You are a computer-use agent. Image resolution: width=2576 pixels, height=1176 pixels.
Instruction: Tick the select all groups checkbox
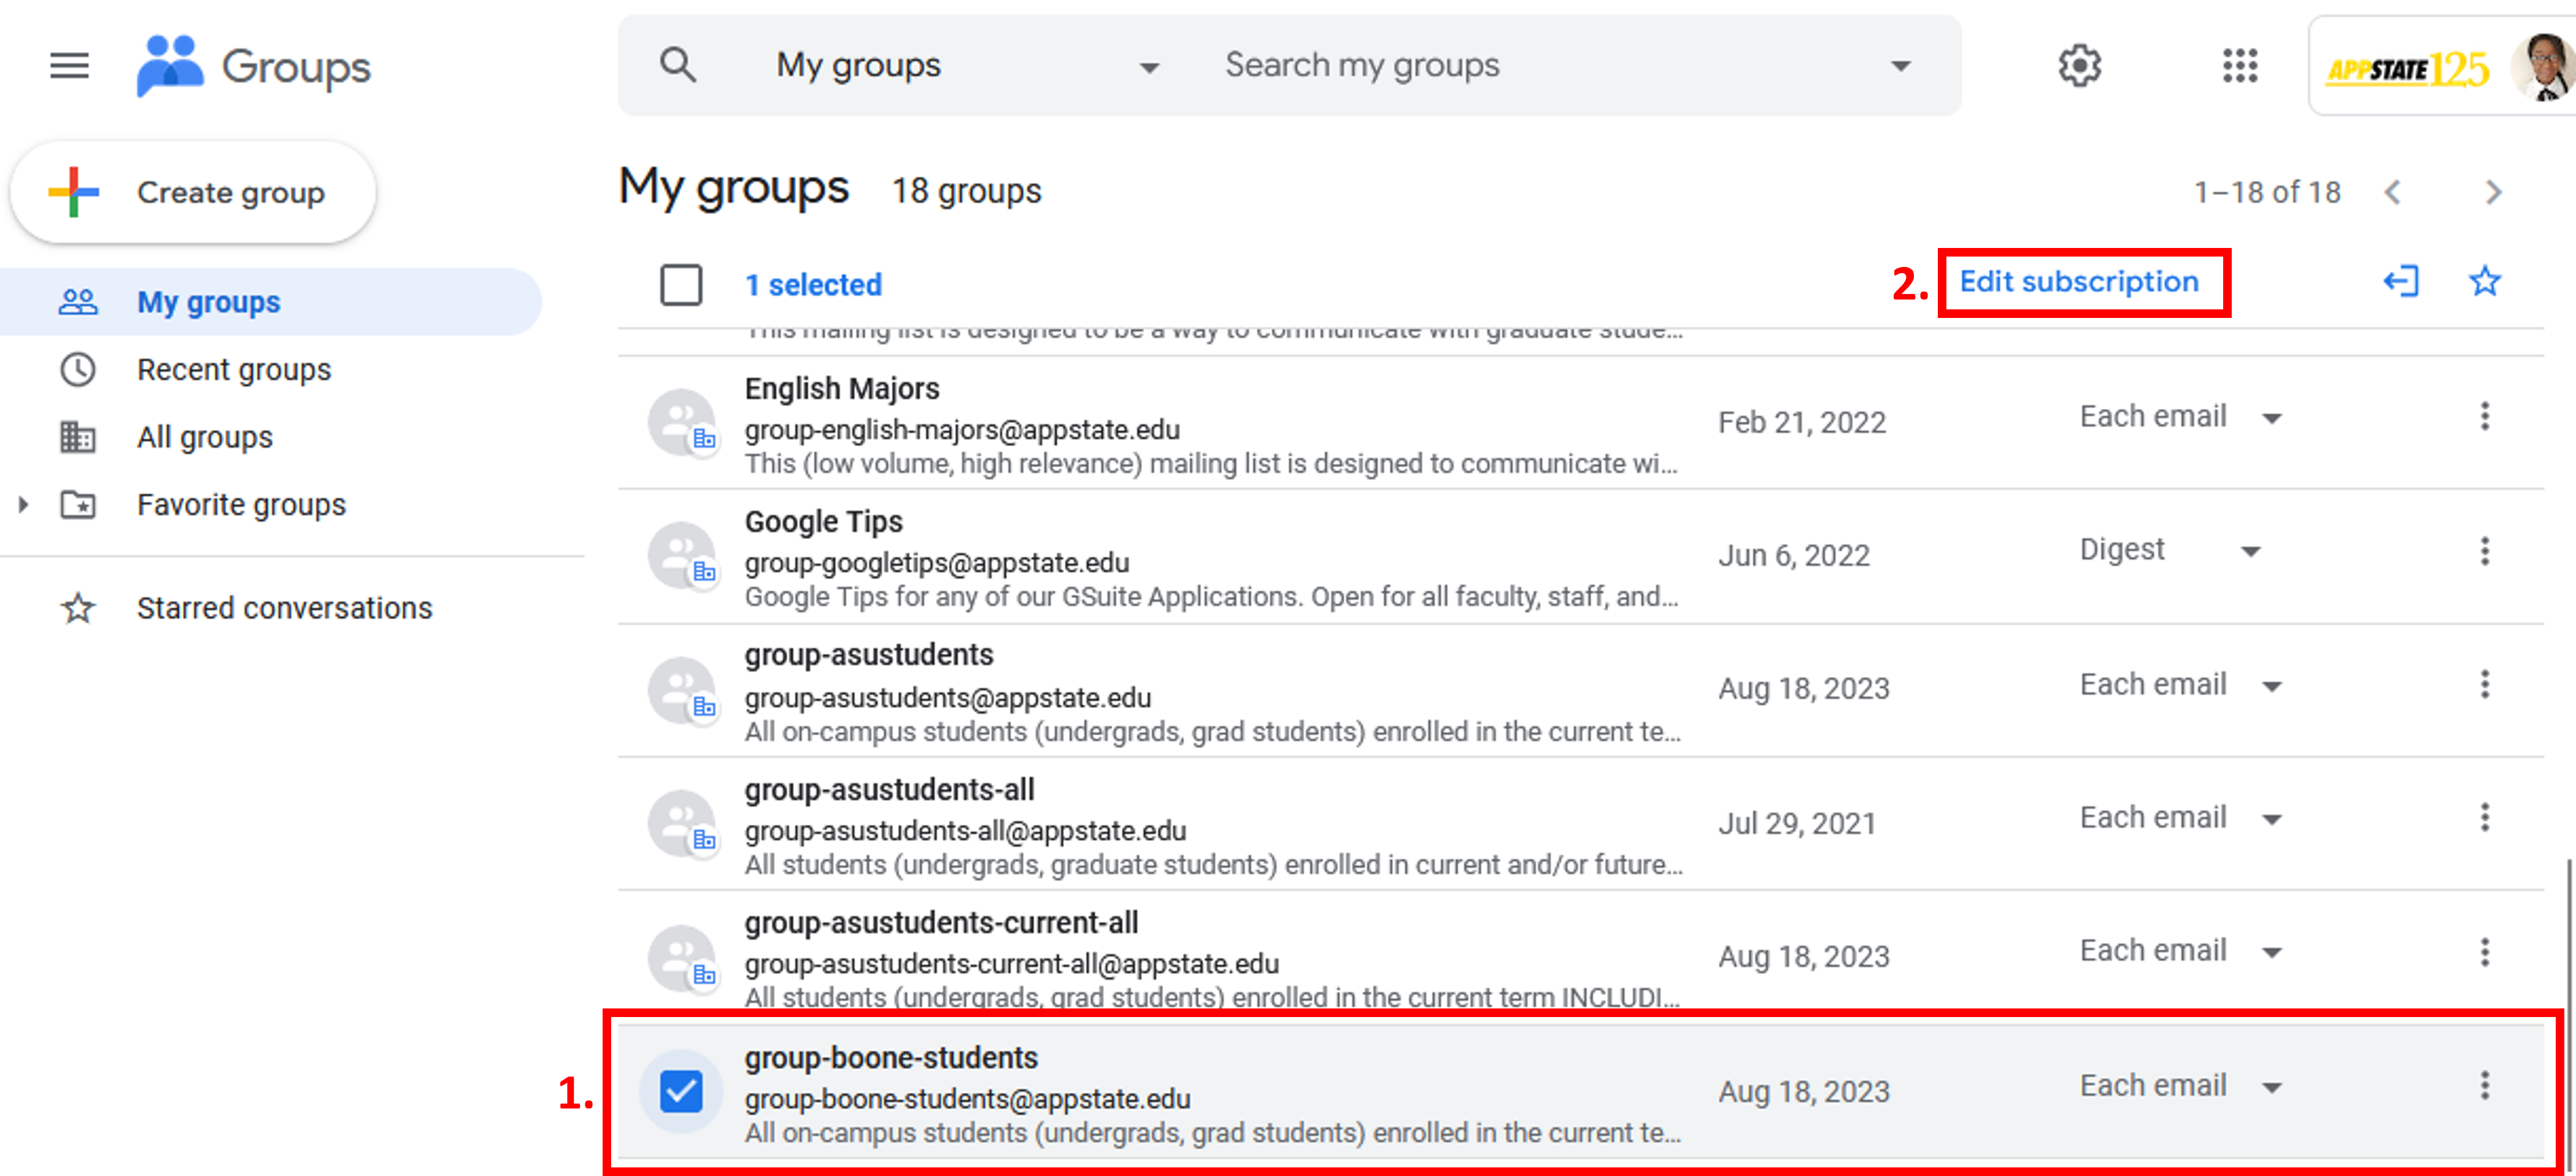point(681,285)
